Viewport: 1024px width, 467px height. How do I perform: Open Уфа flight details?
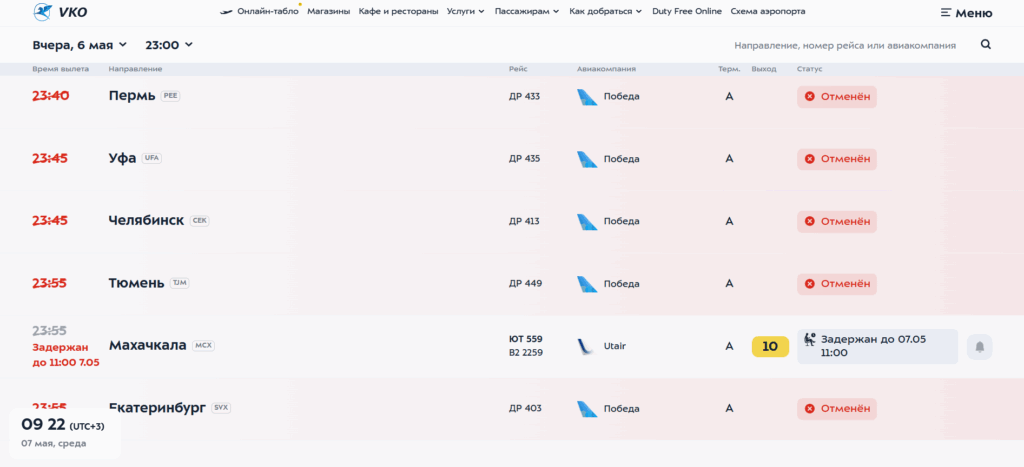122,158
